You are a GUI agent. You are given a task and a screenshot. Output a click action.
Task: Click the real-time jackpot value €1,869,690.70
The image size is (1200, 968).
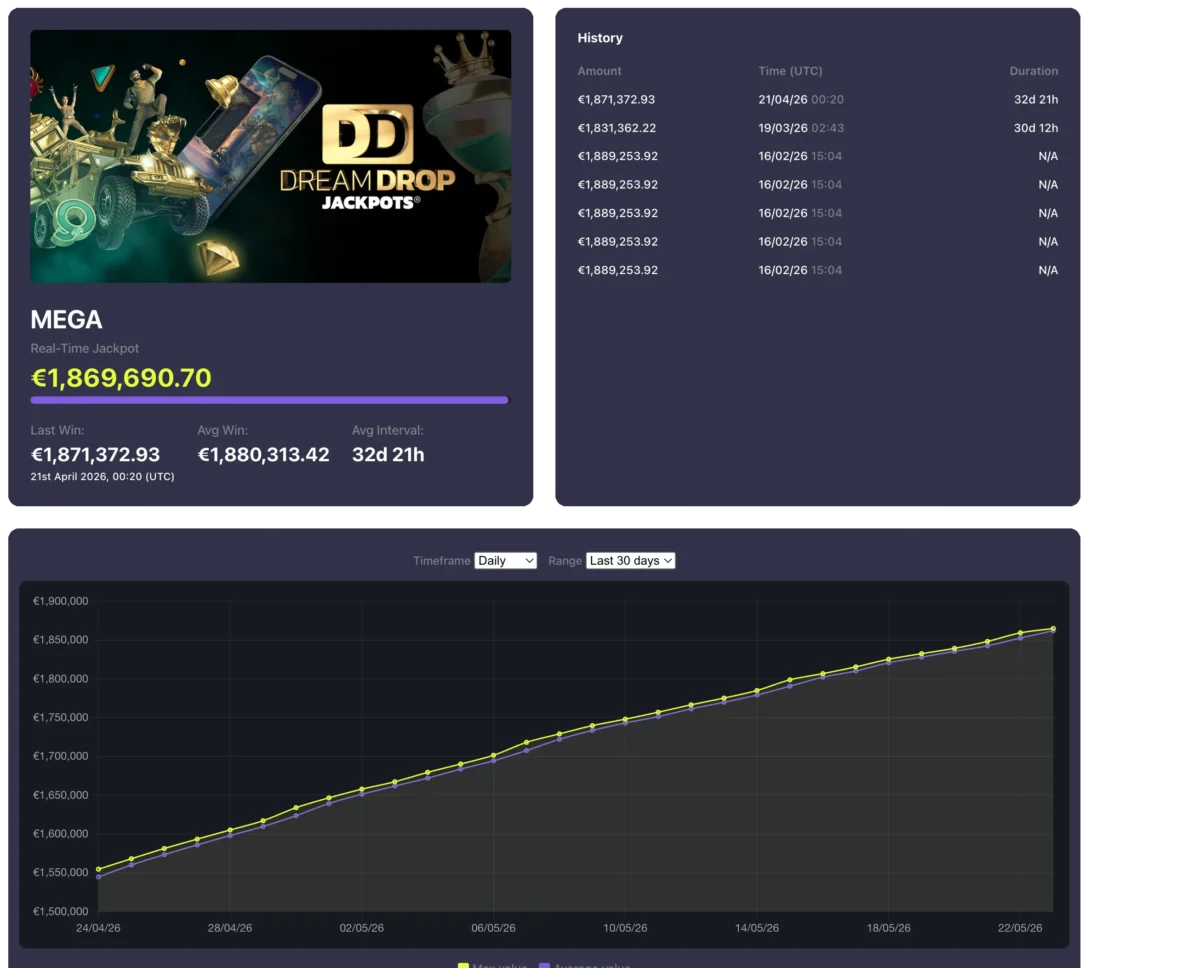click(x=121, y=378)
